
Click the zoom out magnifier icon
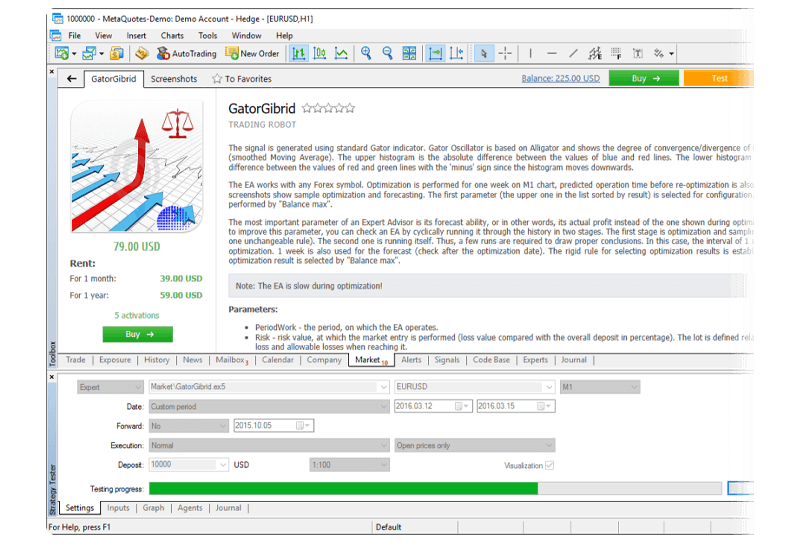[387, 53]
